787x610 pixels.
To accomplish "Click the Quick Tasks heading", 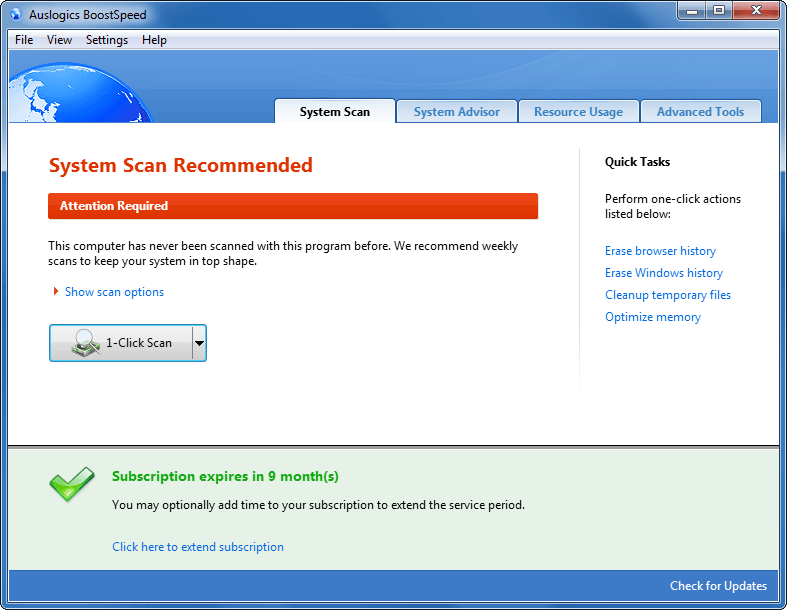I will (x=637, y=162).
